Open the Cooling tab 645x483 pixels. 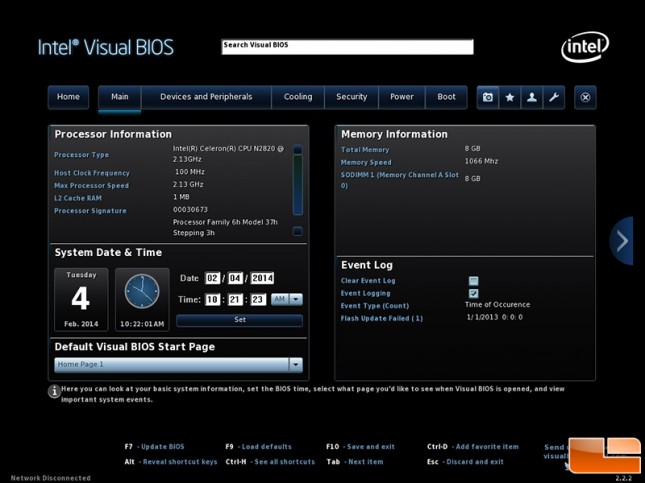[298, 97]
